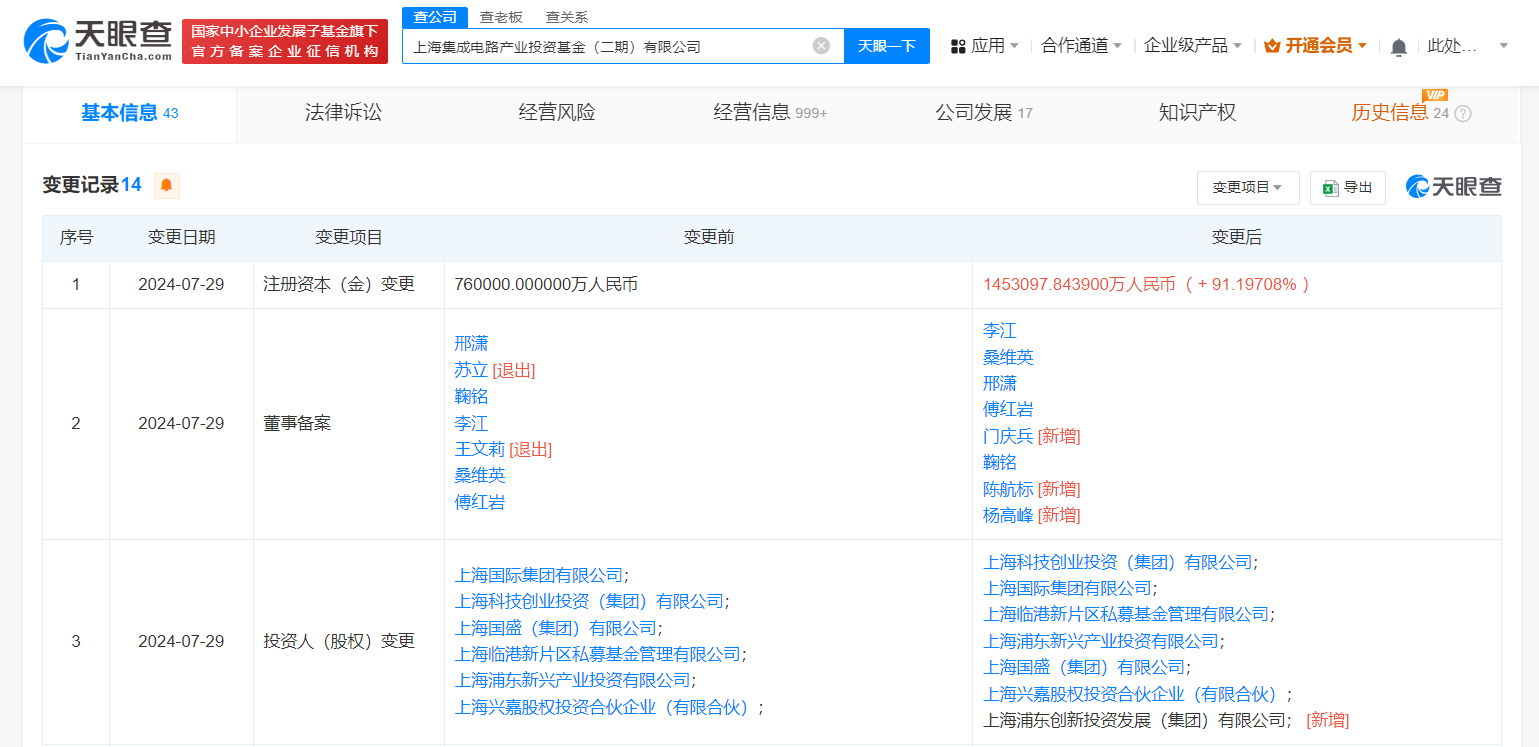Switch to the 法律诉讼 tab
The width and height of the screenshot is (1539, 747).
[x=343, y=113]
